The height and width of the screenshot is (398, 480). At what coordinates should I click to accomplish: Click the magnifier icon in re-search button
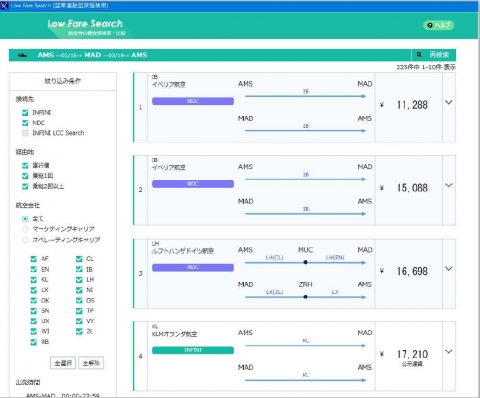click(x=419, y=55)
